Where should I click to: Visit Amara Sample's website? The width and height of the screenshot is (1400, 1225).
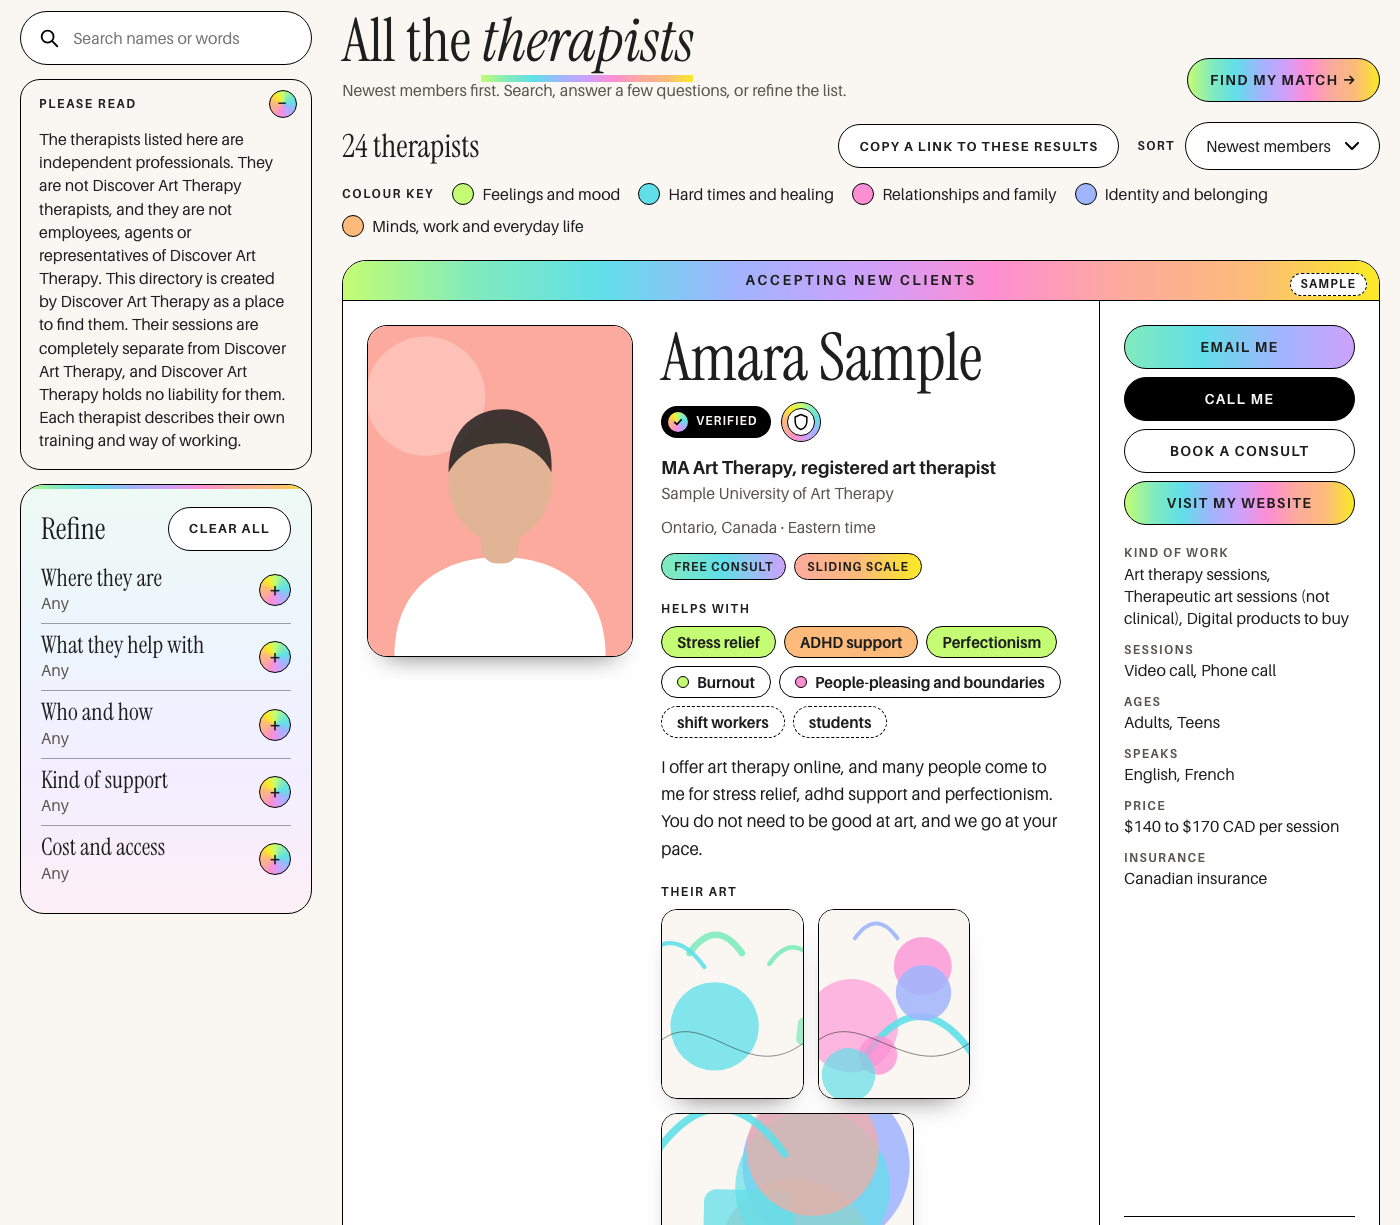1239,503
